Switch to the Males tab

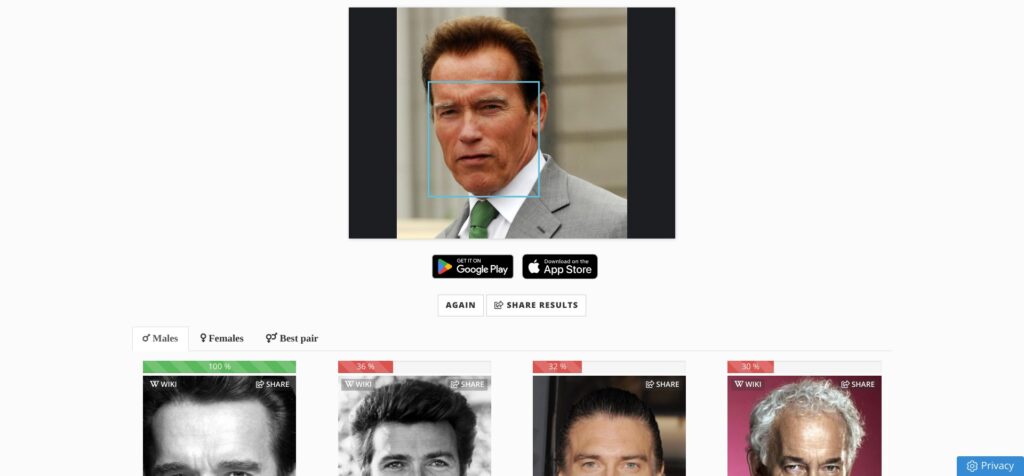point(160,338)
